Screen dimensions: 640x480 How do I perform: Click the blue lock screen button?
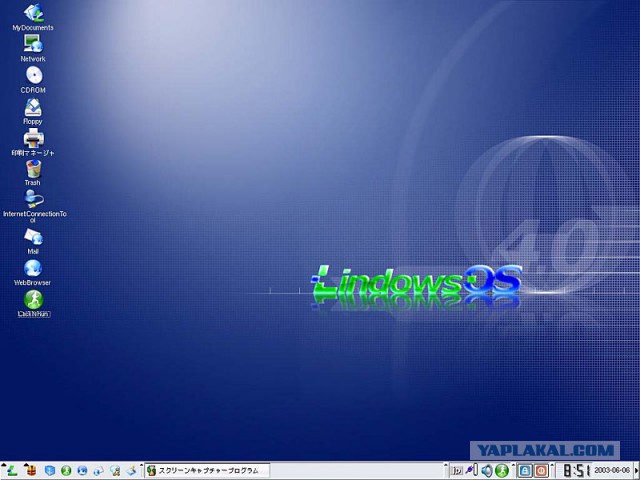tap(525, 471)
